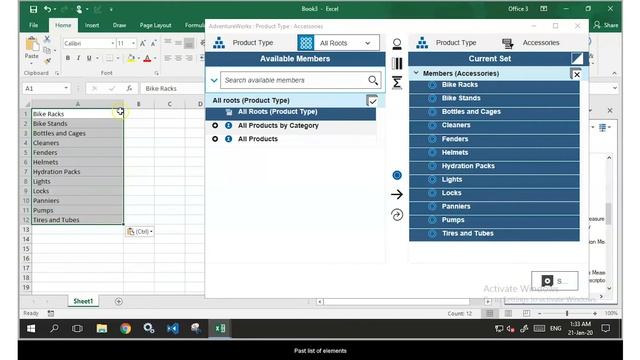Toggle the All roots (Product Type) checkmark
This screenshot has height=360, width=640.
(x=372, y=101)
